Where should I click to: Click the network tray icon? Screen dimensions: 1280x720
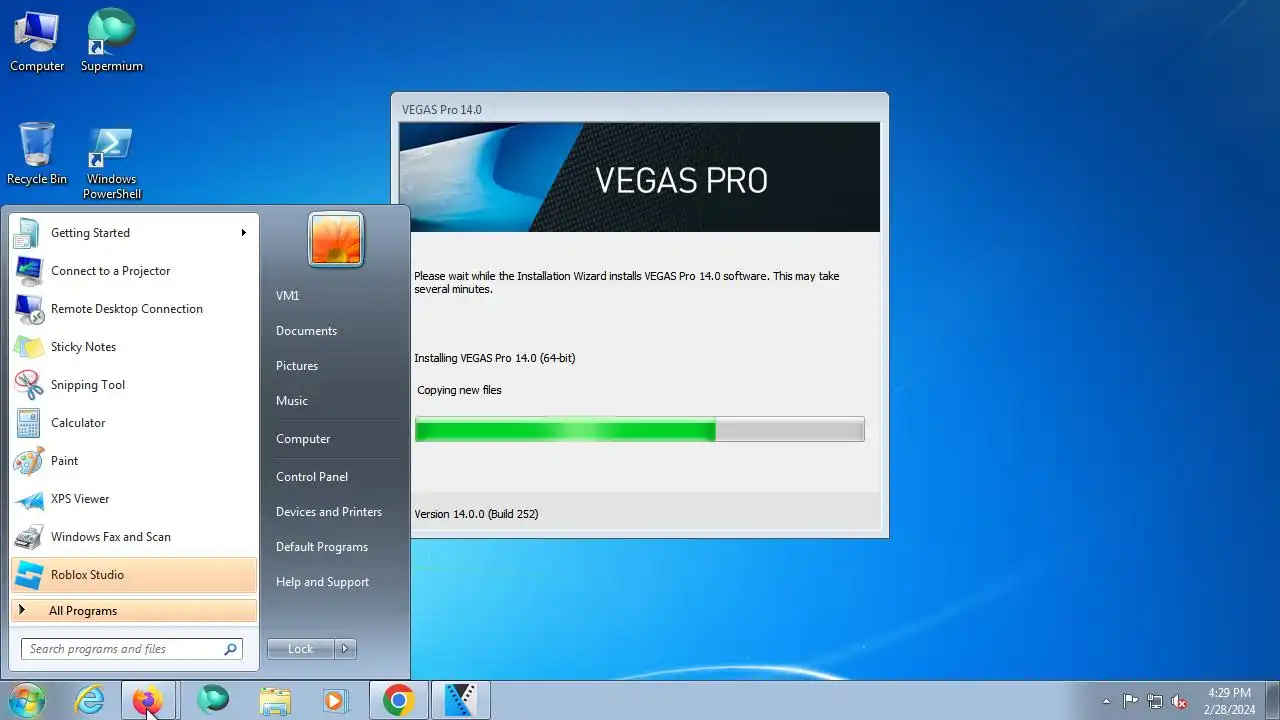pyautogui.click(x=1155, y=701)
